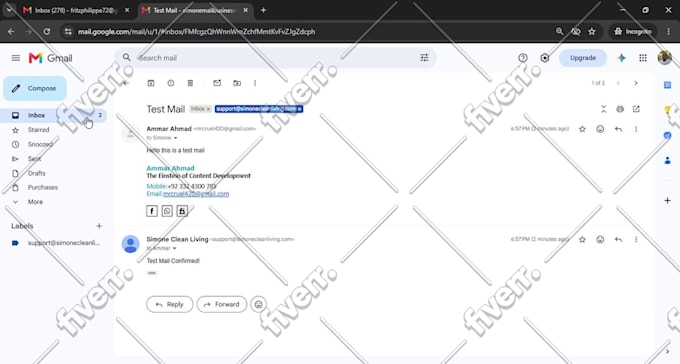
Task: Delete this conversation trash icon
Action: [x=190, y=83]
